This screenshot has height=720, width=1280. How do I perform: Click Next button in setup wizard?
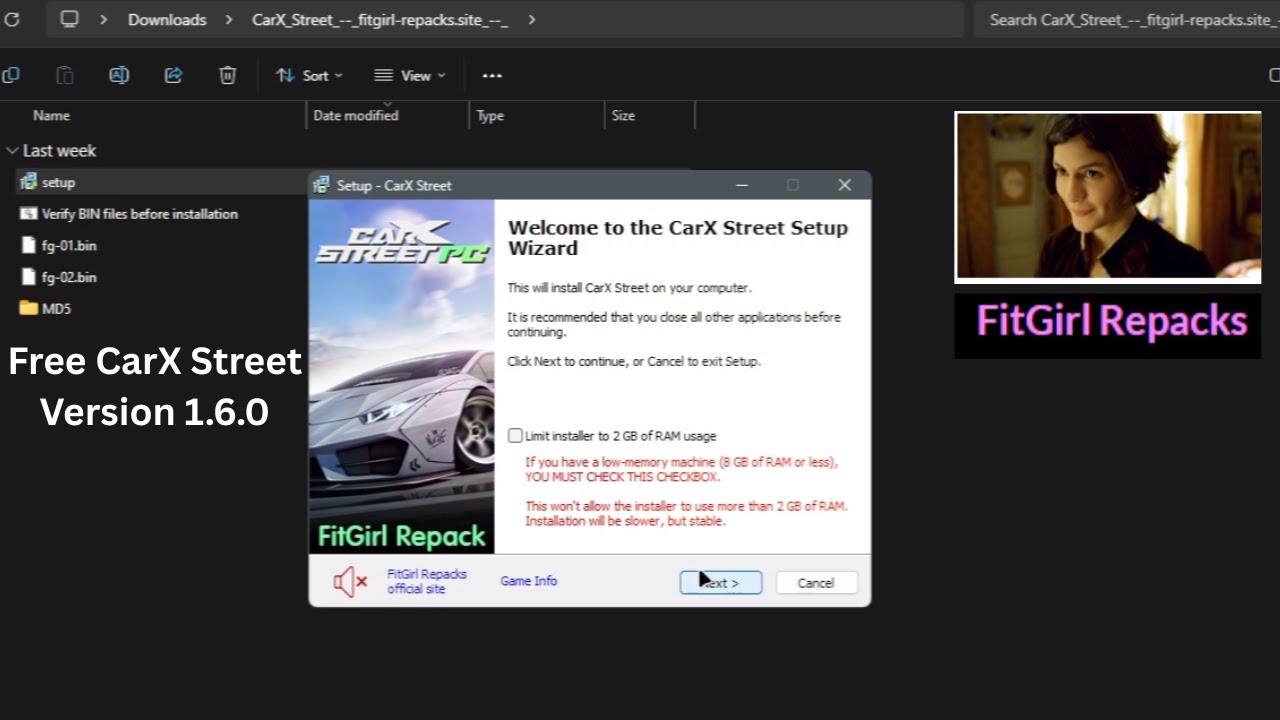coord(721,583)
